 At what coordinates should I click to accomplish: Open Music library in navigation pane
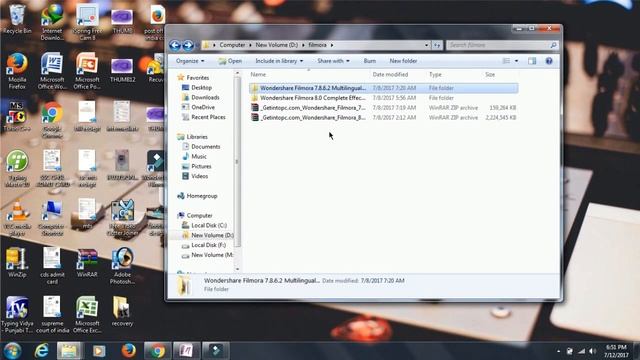195,156
